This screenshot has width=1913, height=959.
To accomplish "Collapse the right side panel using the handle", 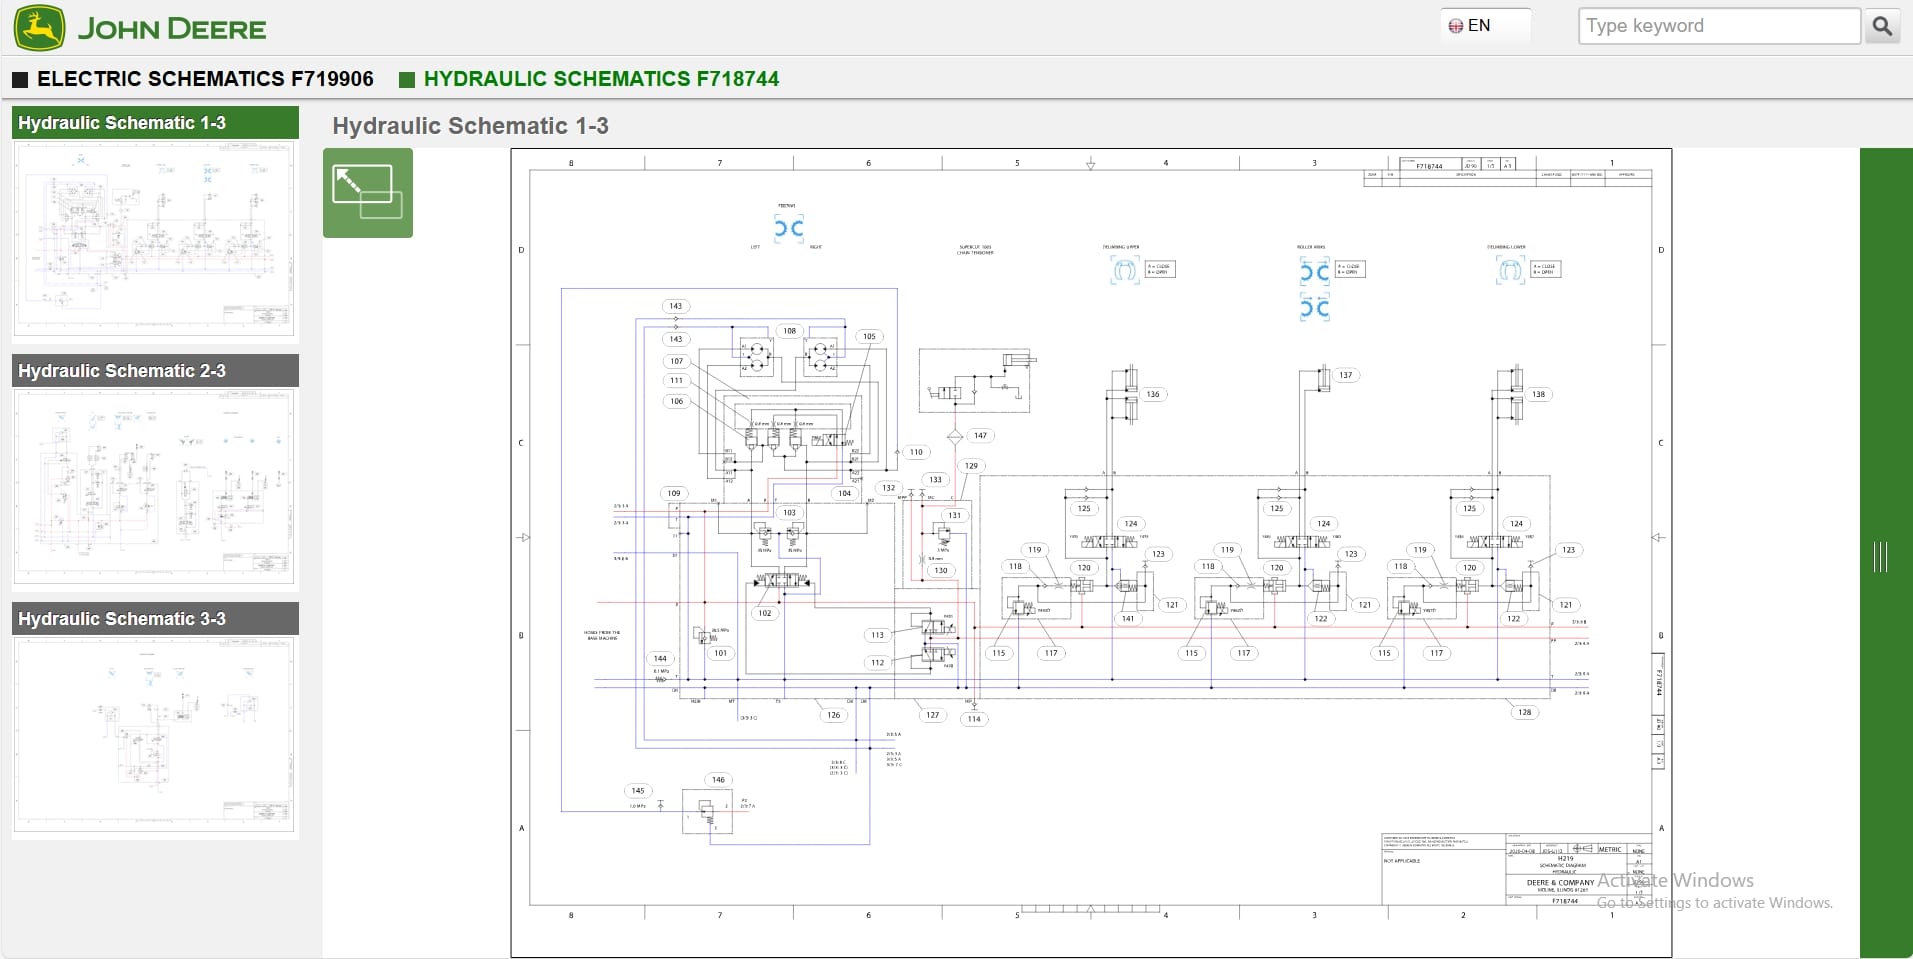I will pos(1882,557).
